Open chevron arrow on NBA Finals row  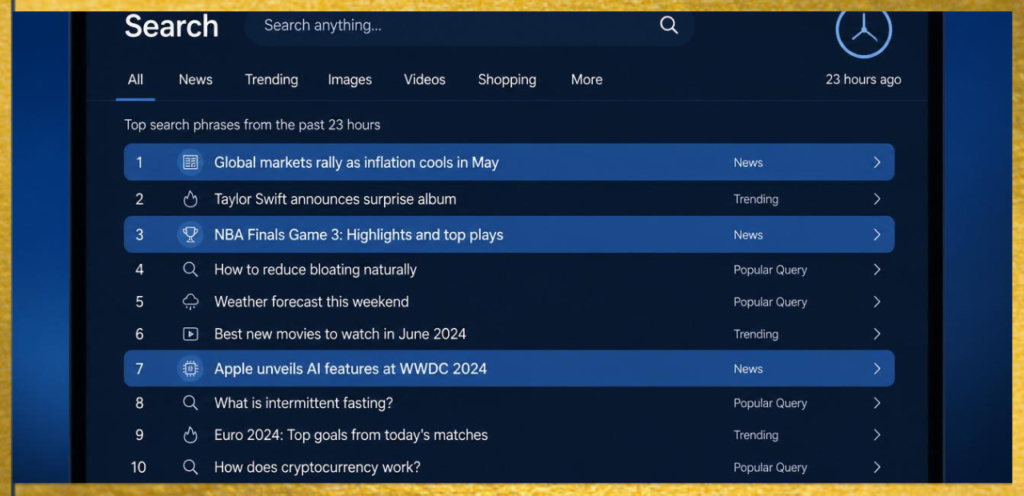click(877, 234)
